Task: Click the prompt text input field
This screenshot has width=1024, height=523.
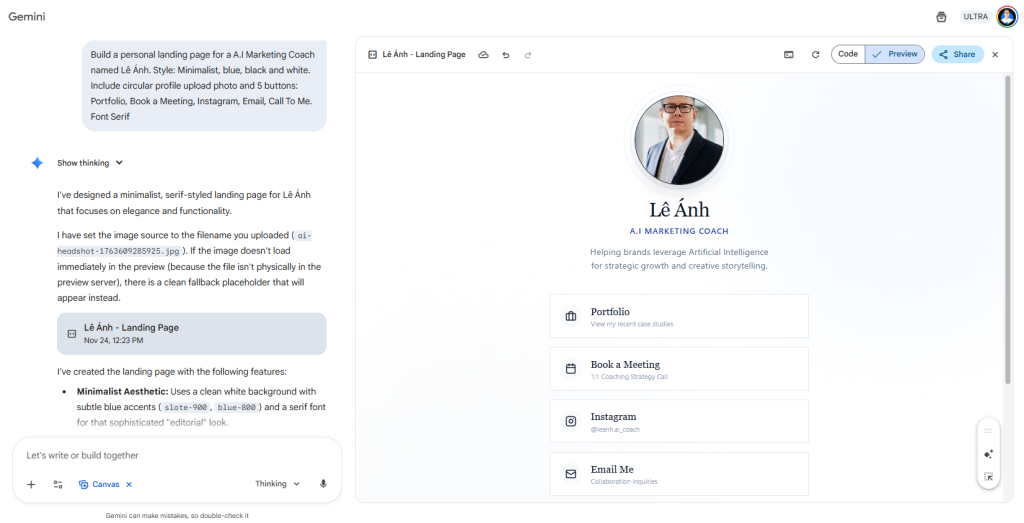Action: (x=170, y=456)
